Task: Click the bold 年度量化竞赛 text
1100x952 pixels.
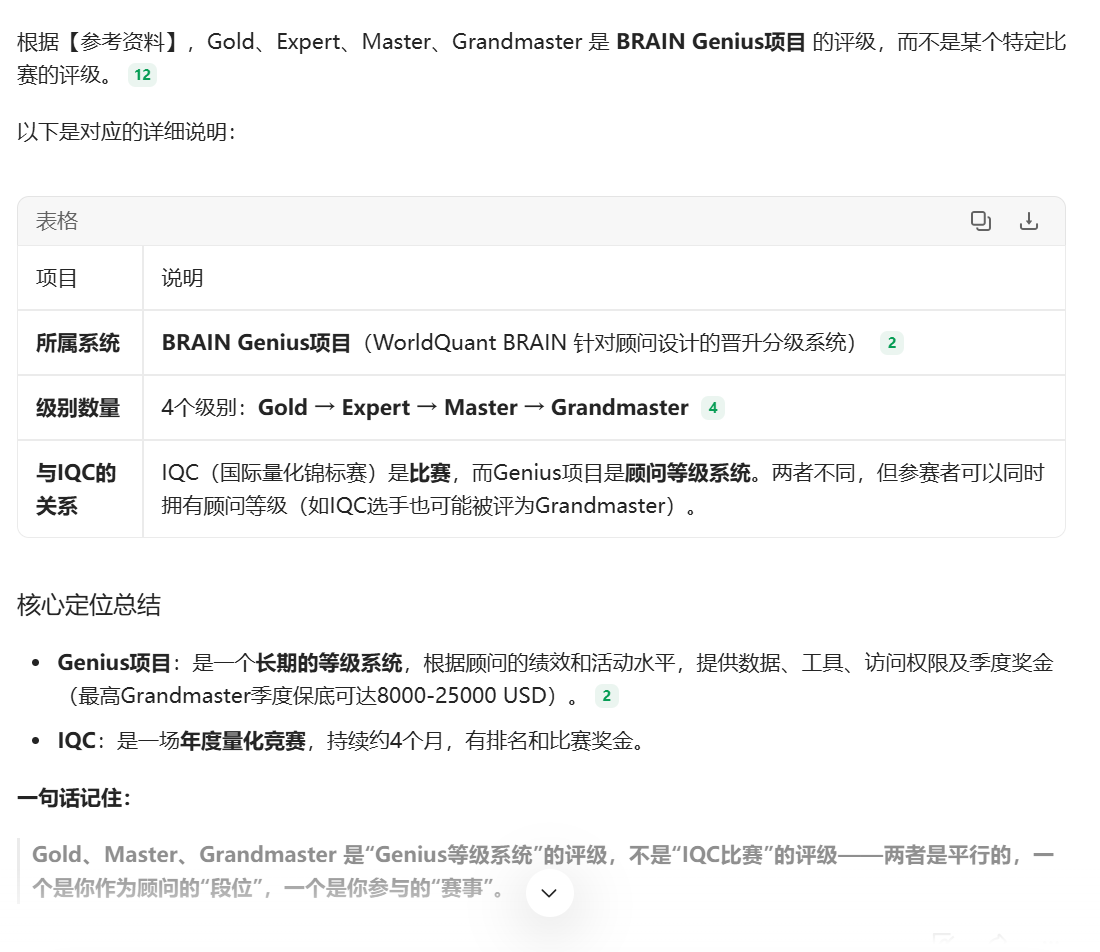Action: tap(243, 741)
